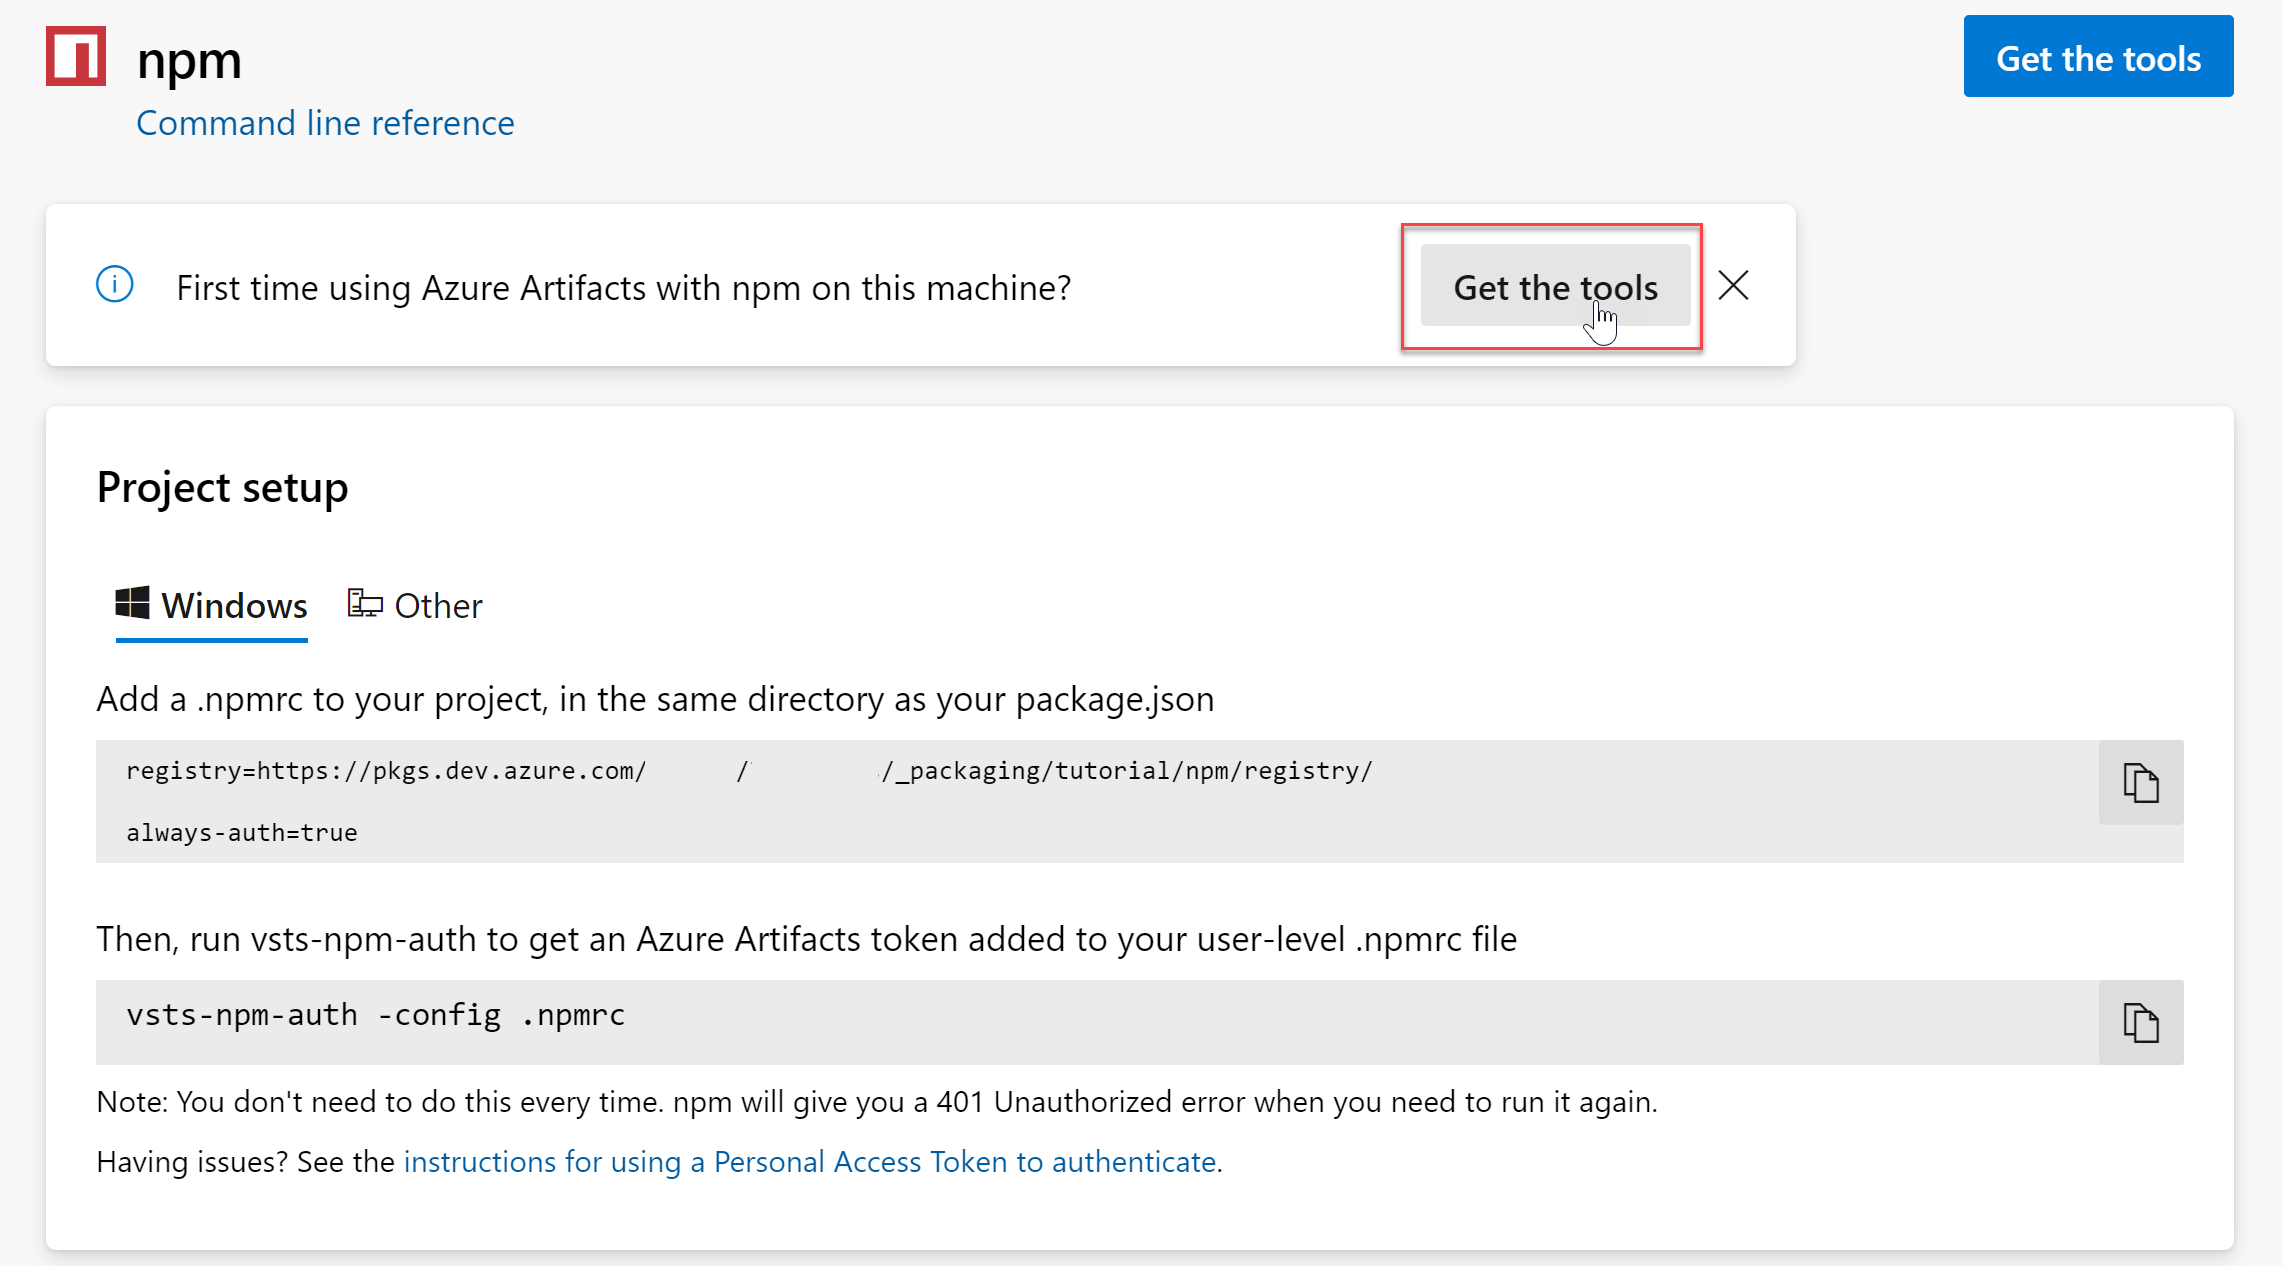Switch to the Other tab
Screen dimensions: 2283x1266
point(437,606)
